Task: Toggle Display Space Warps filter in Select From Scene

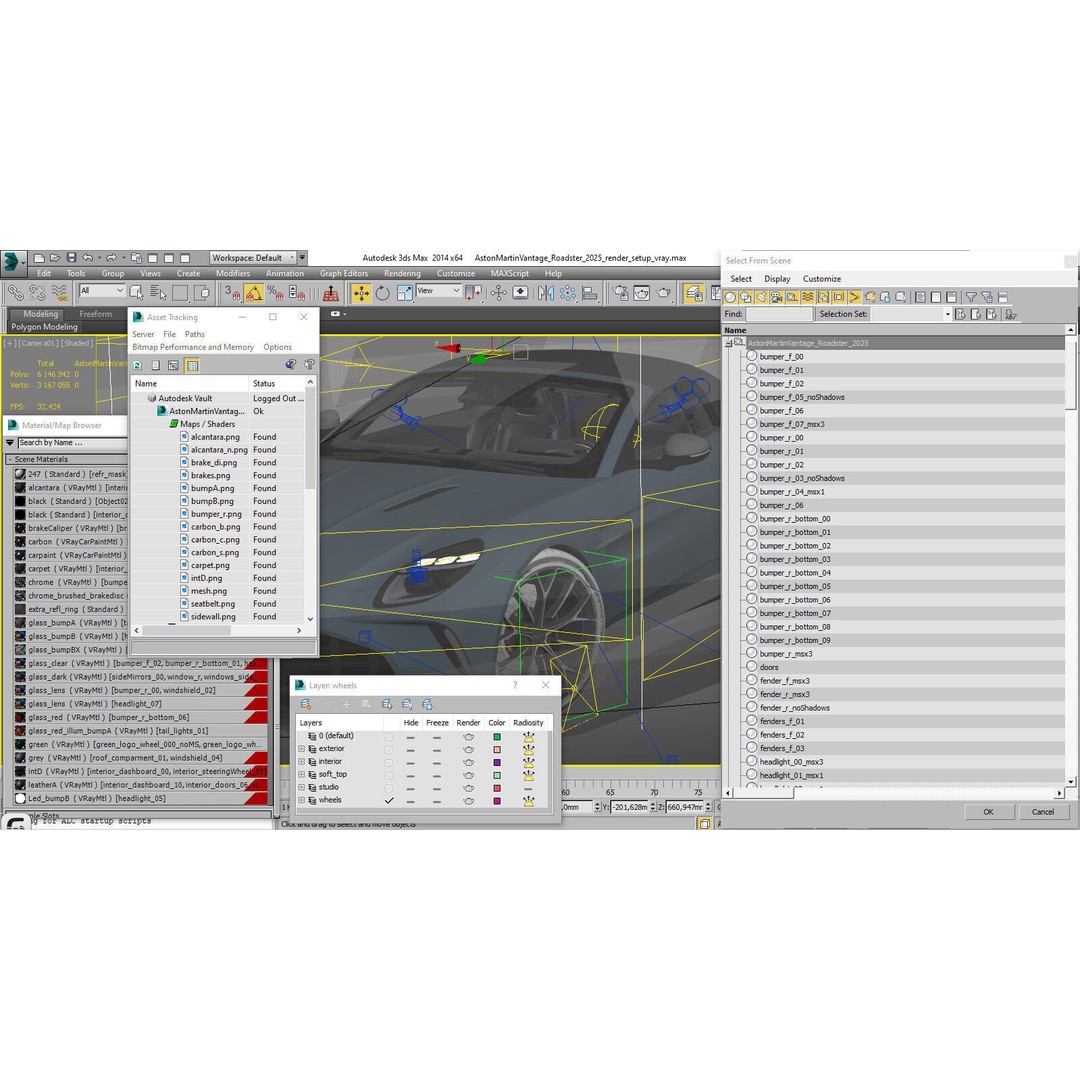Action: coord(808,298)
